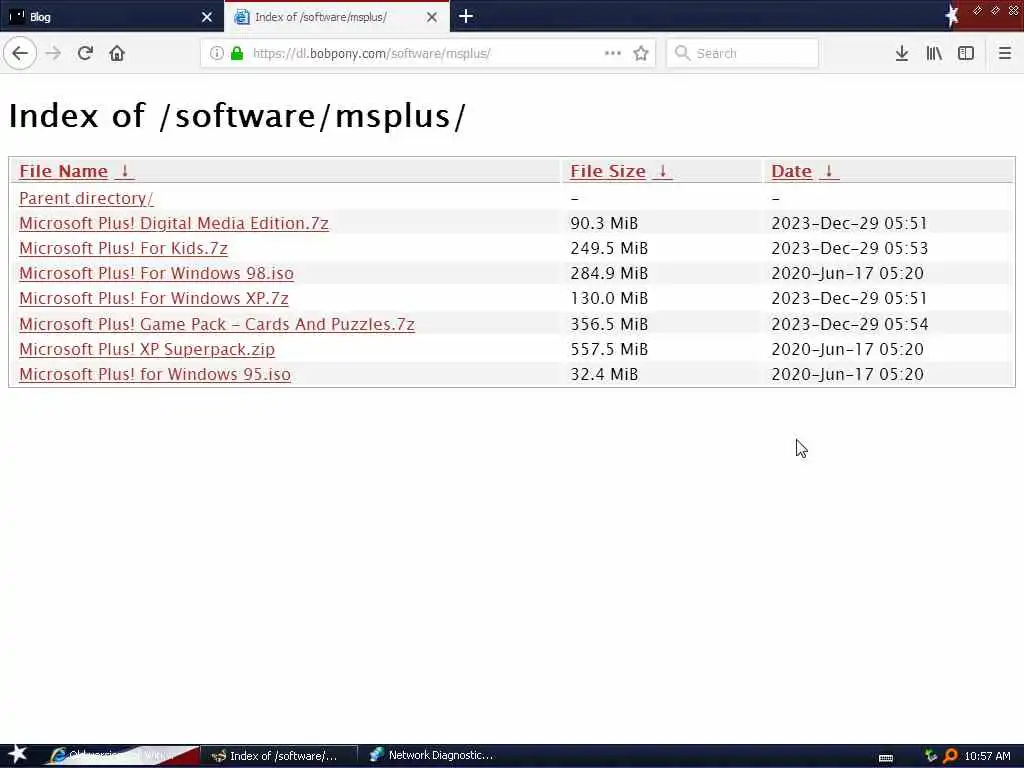Open the Parent directory link

[86, 198]
